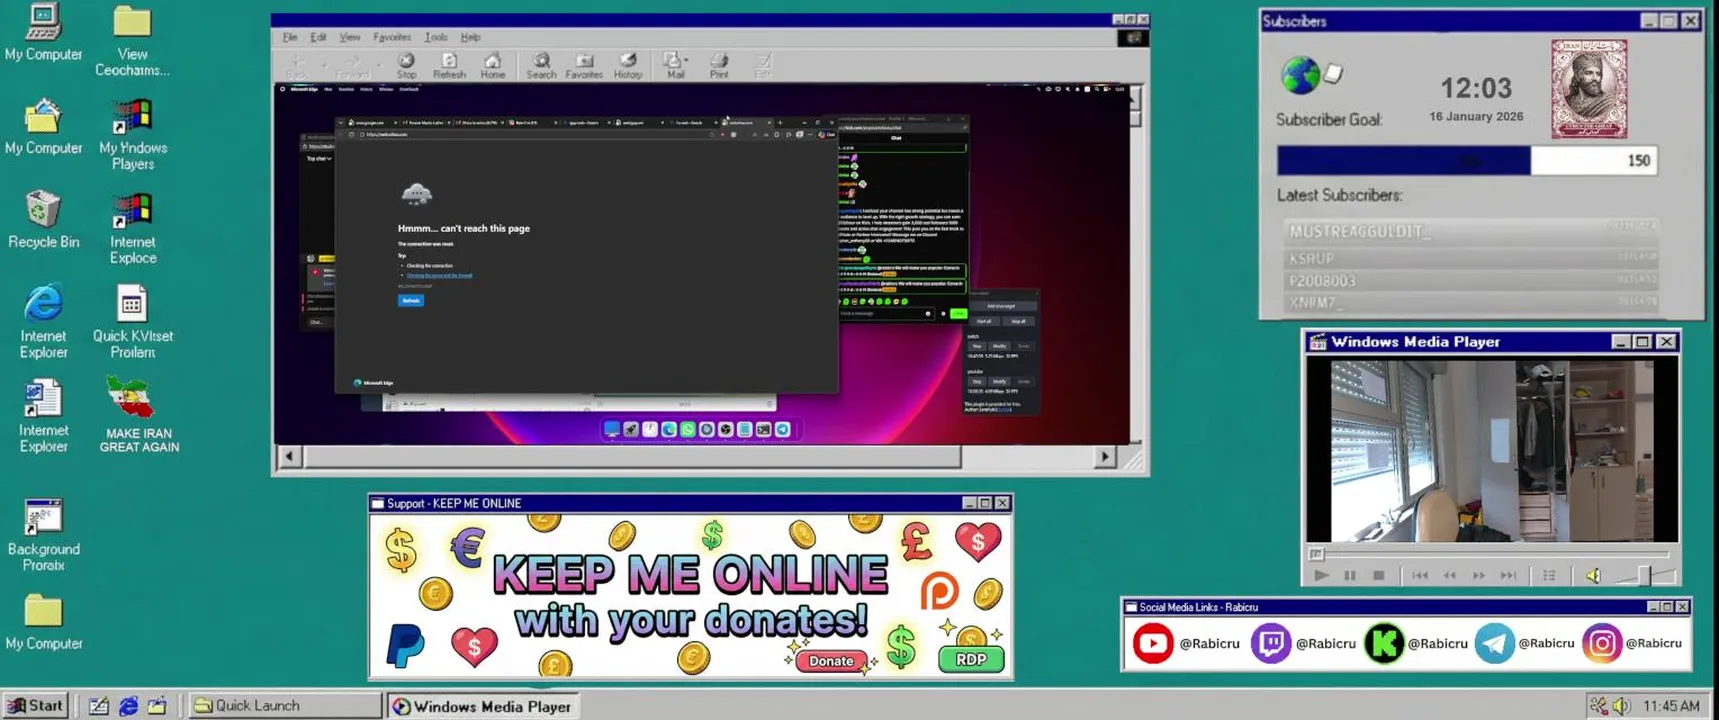The height and width of the screenshot is (720, 1719).
Task: Open View Ceochaims folder on desktop
Action: 132,41
